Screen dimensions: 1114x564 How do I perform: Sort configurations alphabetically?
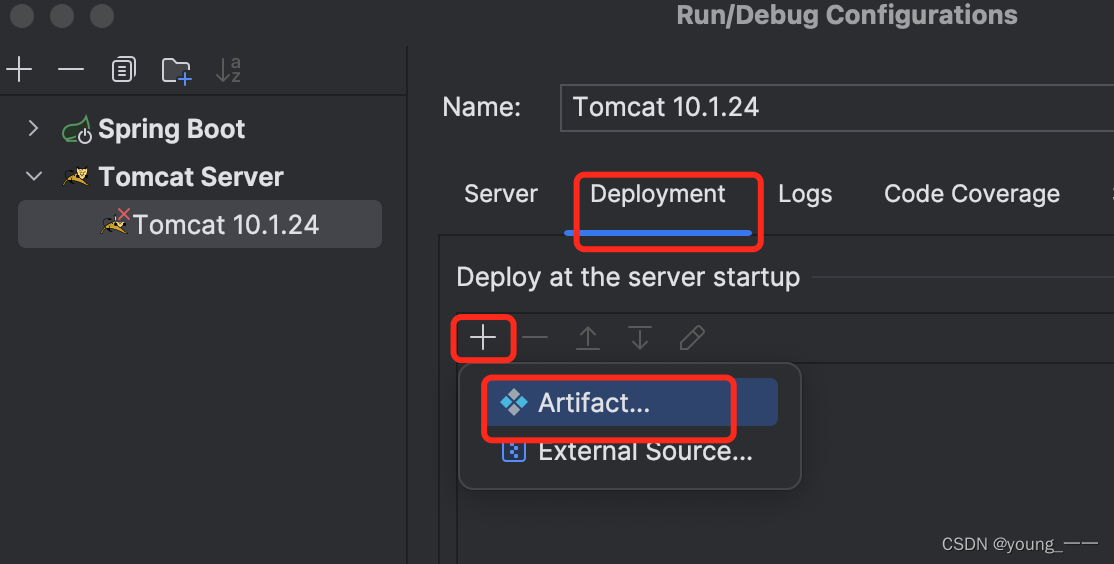click(229, 70)
